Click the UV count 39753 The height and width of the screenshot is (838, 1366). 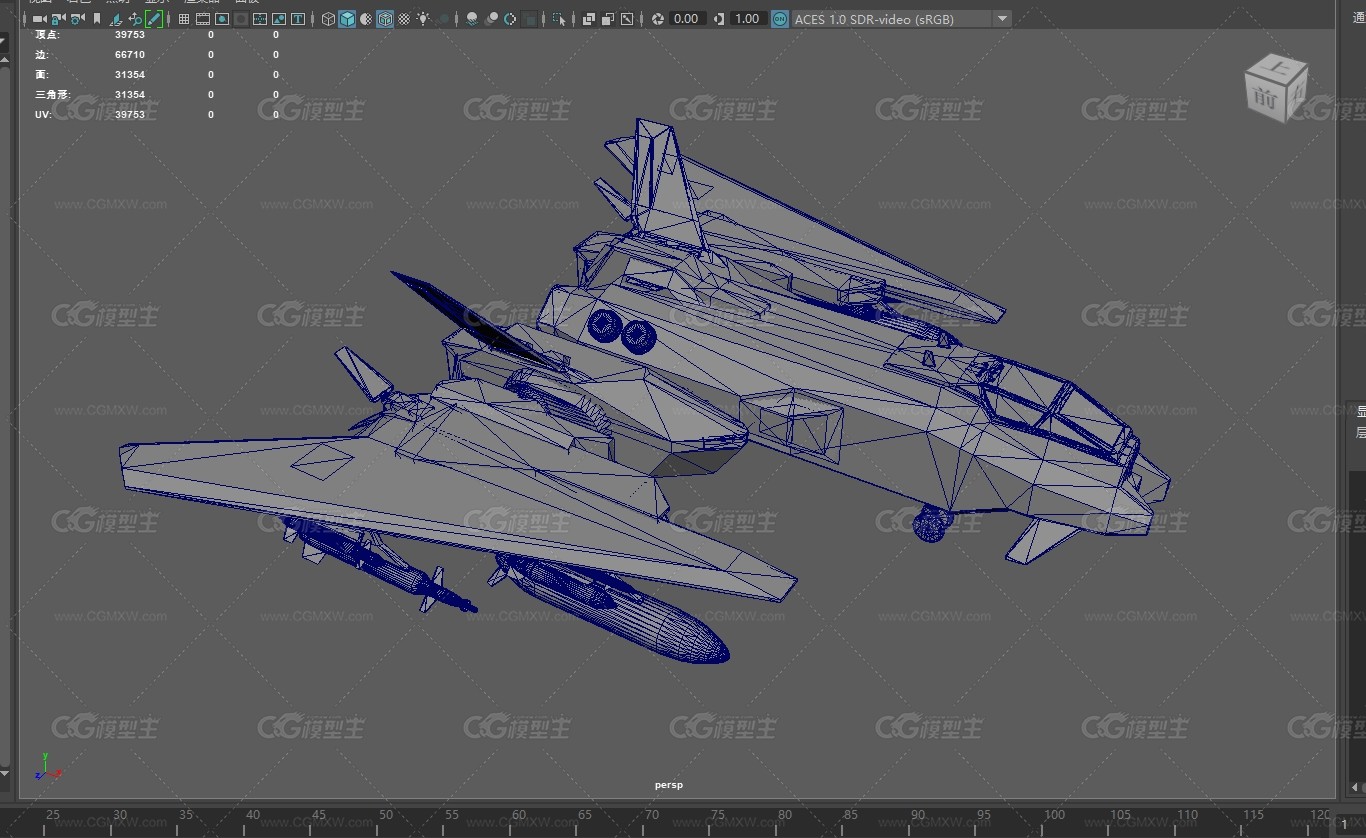pos(130,115)
